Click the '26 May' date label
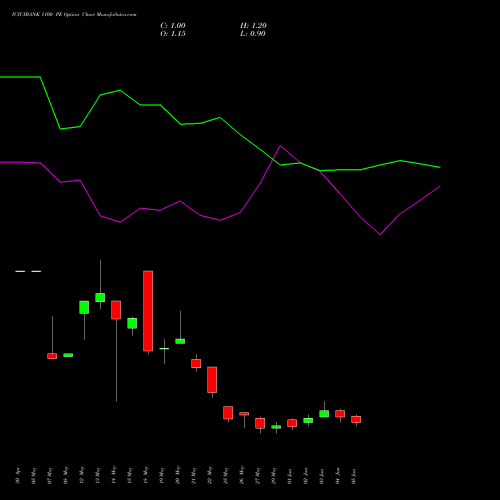This screenshot has height=500, width=500. tap(242, 475)
